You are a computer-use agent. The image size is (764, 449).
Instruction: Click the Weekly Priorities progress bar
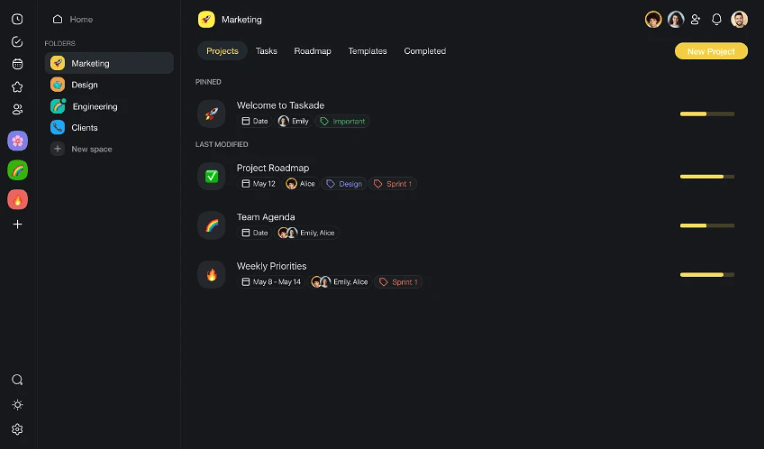pos(707,274)
